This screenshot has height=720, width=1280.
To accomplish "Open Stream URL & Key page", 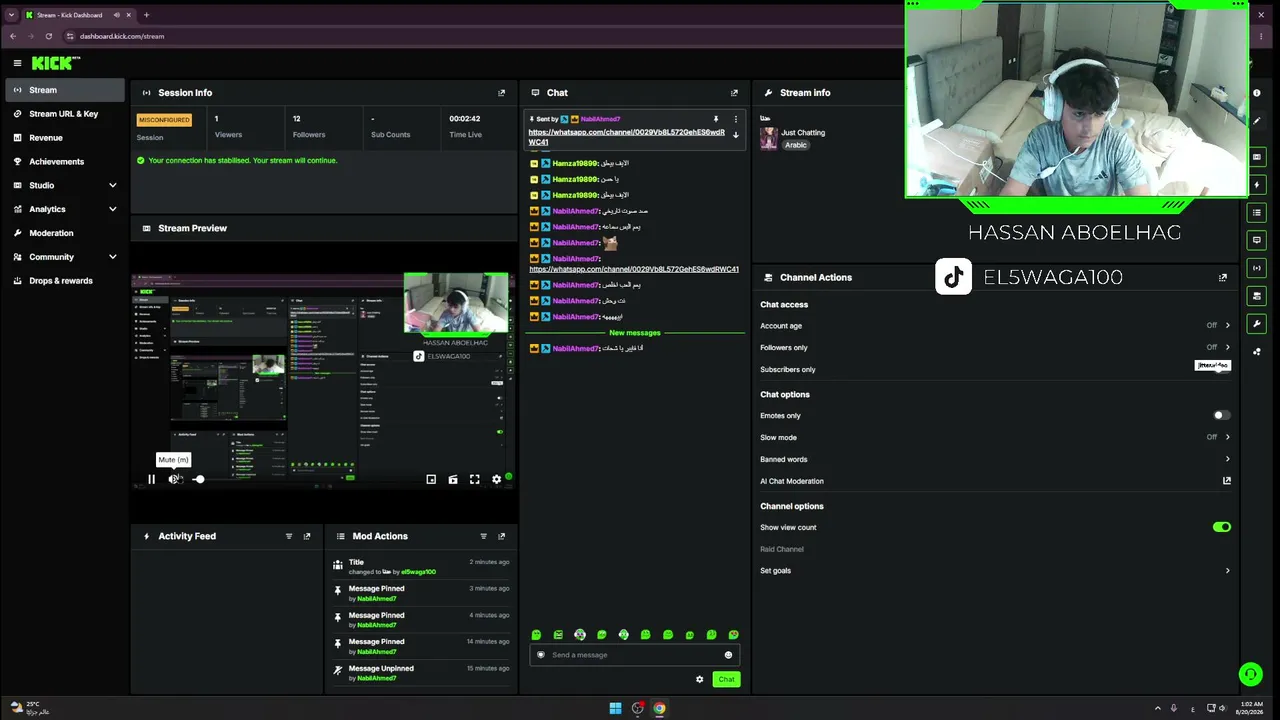I will coord(65,114).
